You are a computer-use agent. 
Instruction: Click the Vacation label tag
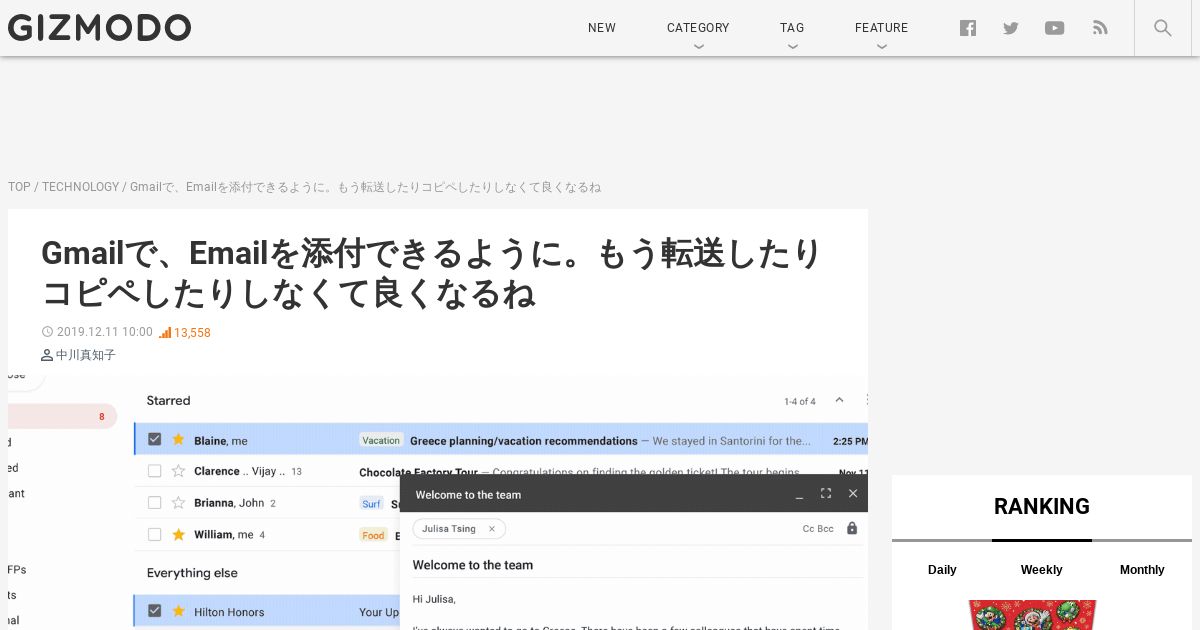coord(381,440)
